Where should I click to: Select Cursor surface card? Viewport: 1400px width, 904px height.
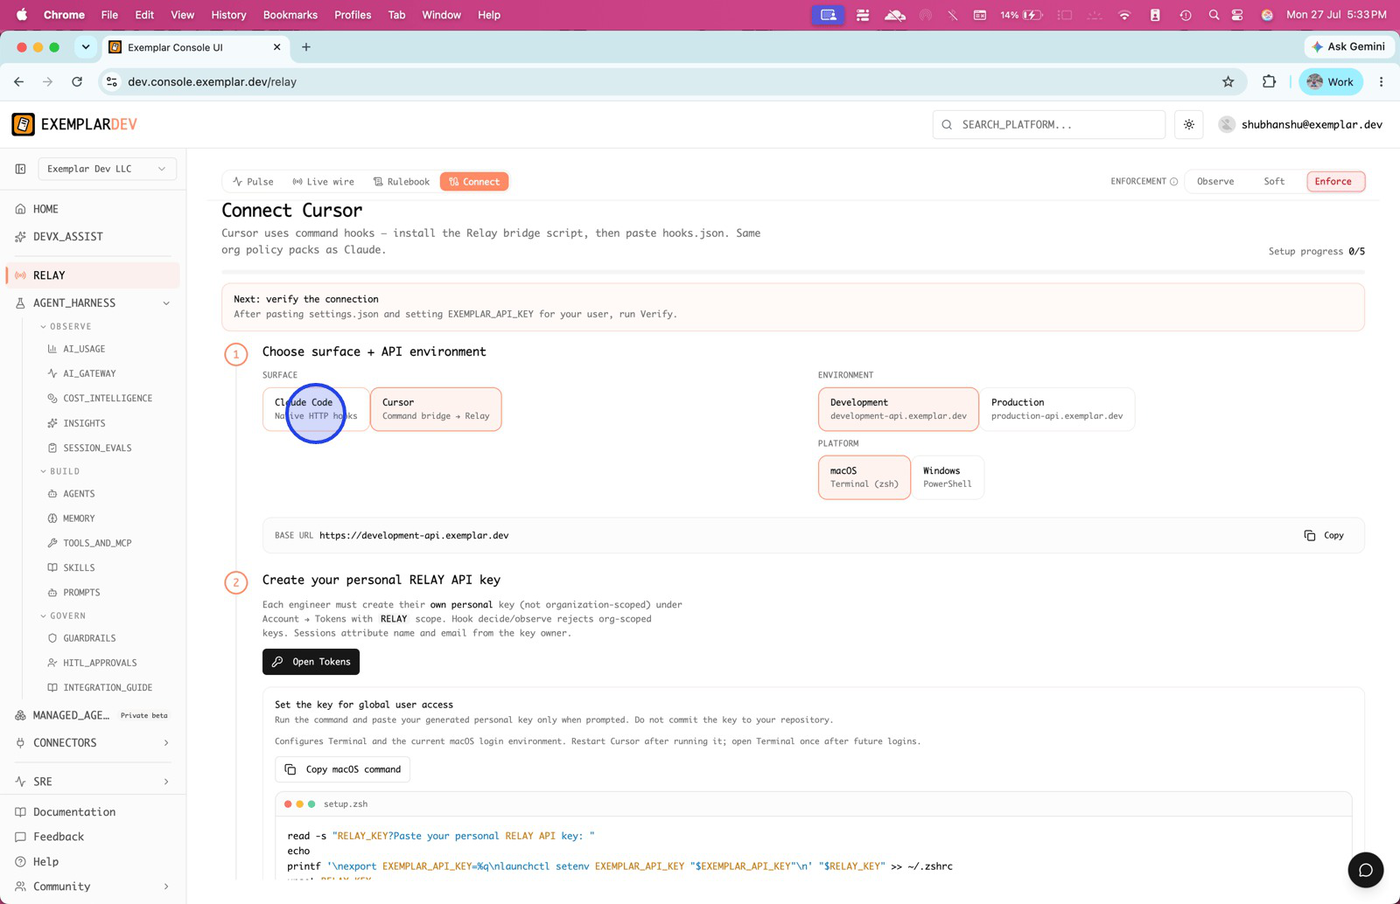(x=436, y=409)
